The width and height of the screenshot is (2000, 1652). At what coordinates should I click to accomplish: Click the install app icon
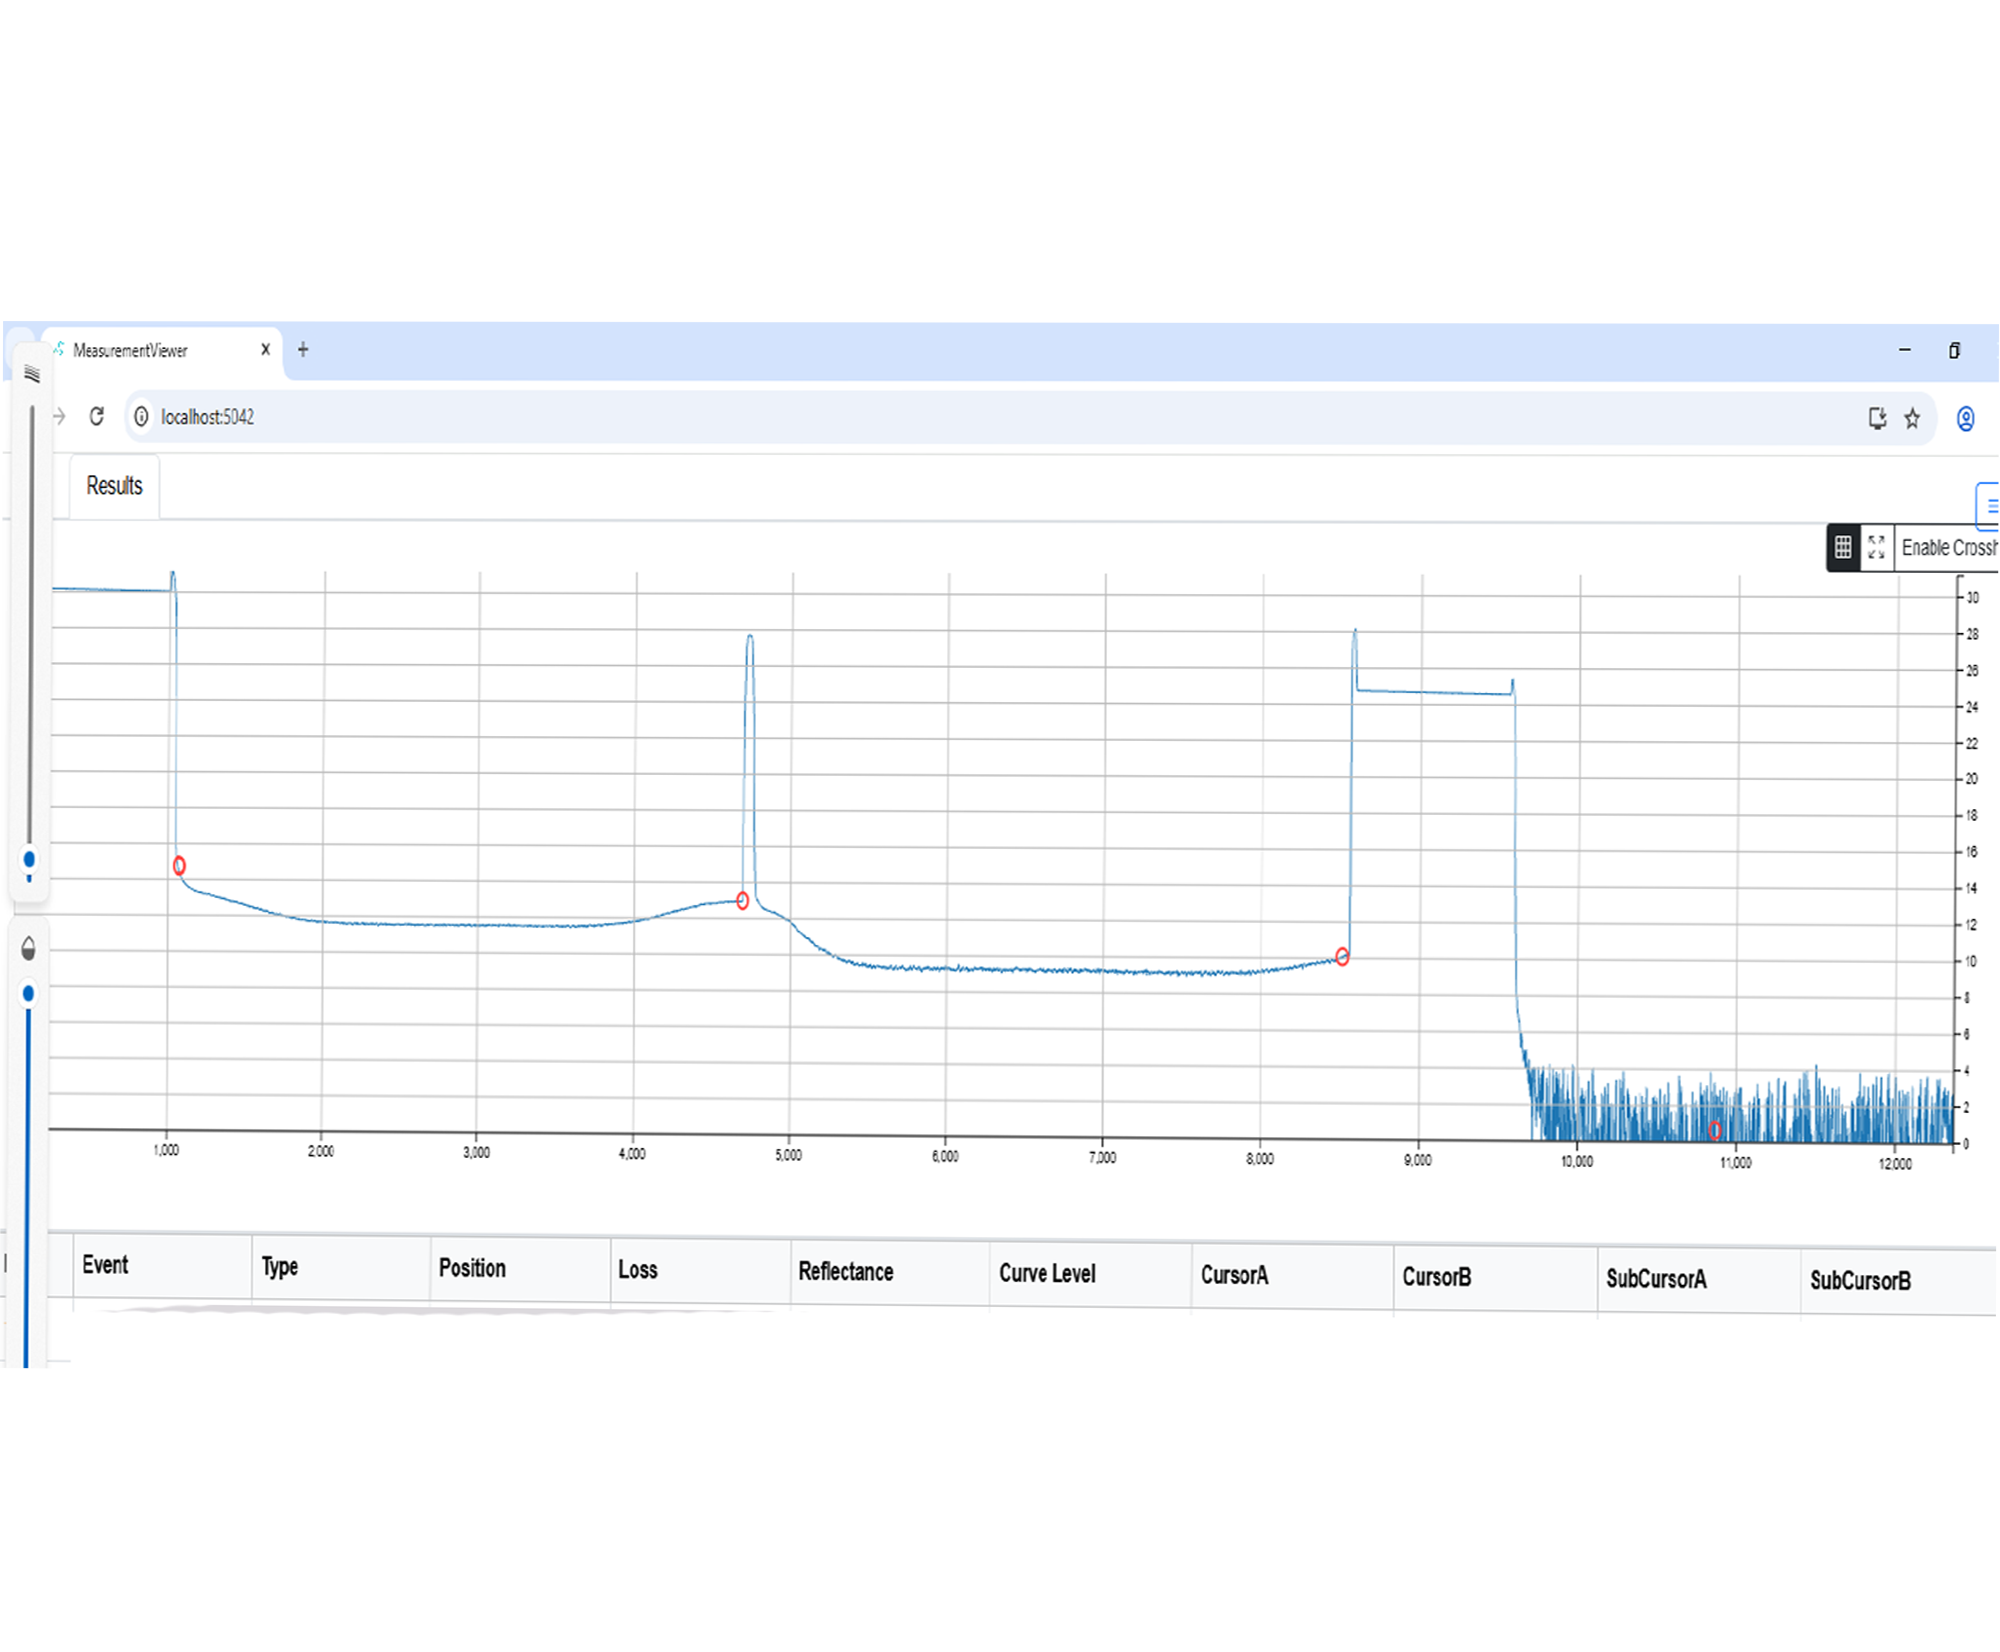[1877, 419]
